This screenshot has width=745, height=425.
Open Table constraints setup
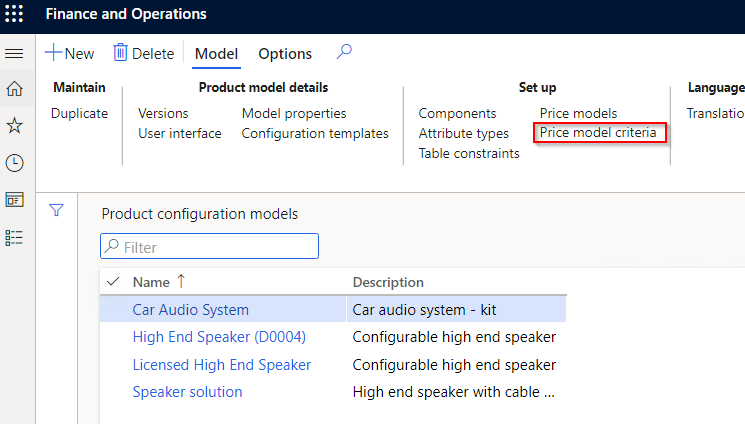[469, 153]
